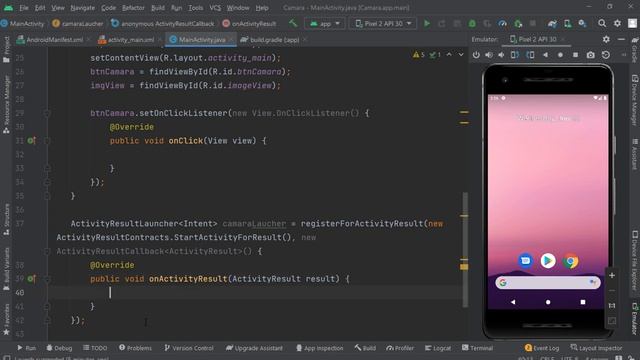Click warnings count indicator in editor

pos(419,55)
